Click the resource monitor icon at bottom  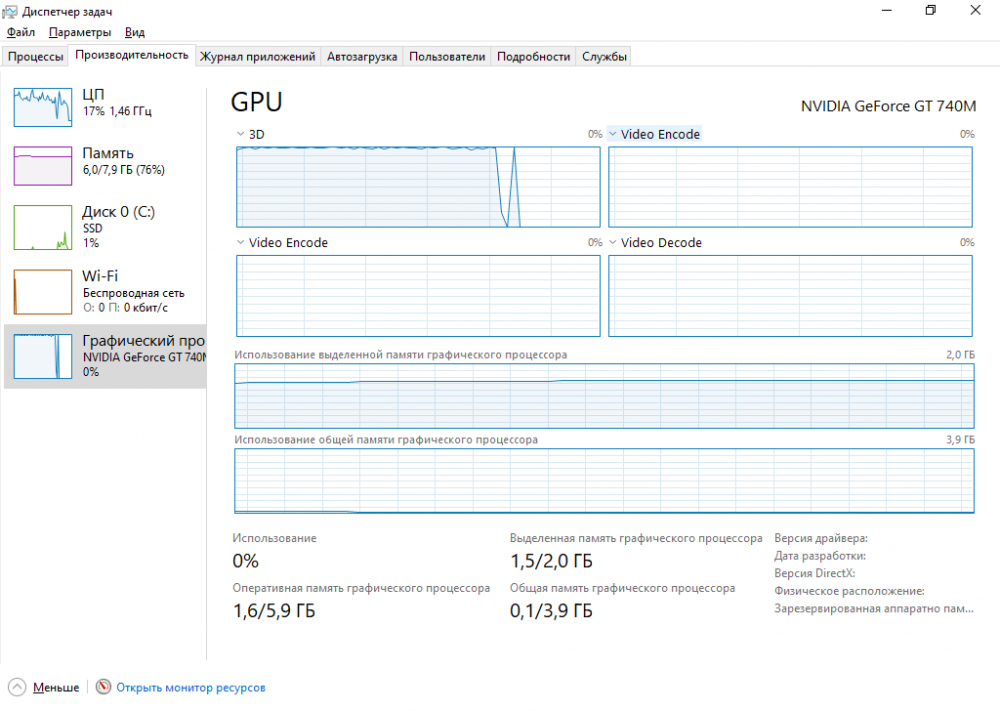tap(103, 688)
